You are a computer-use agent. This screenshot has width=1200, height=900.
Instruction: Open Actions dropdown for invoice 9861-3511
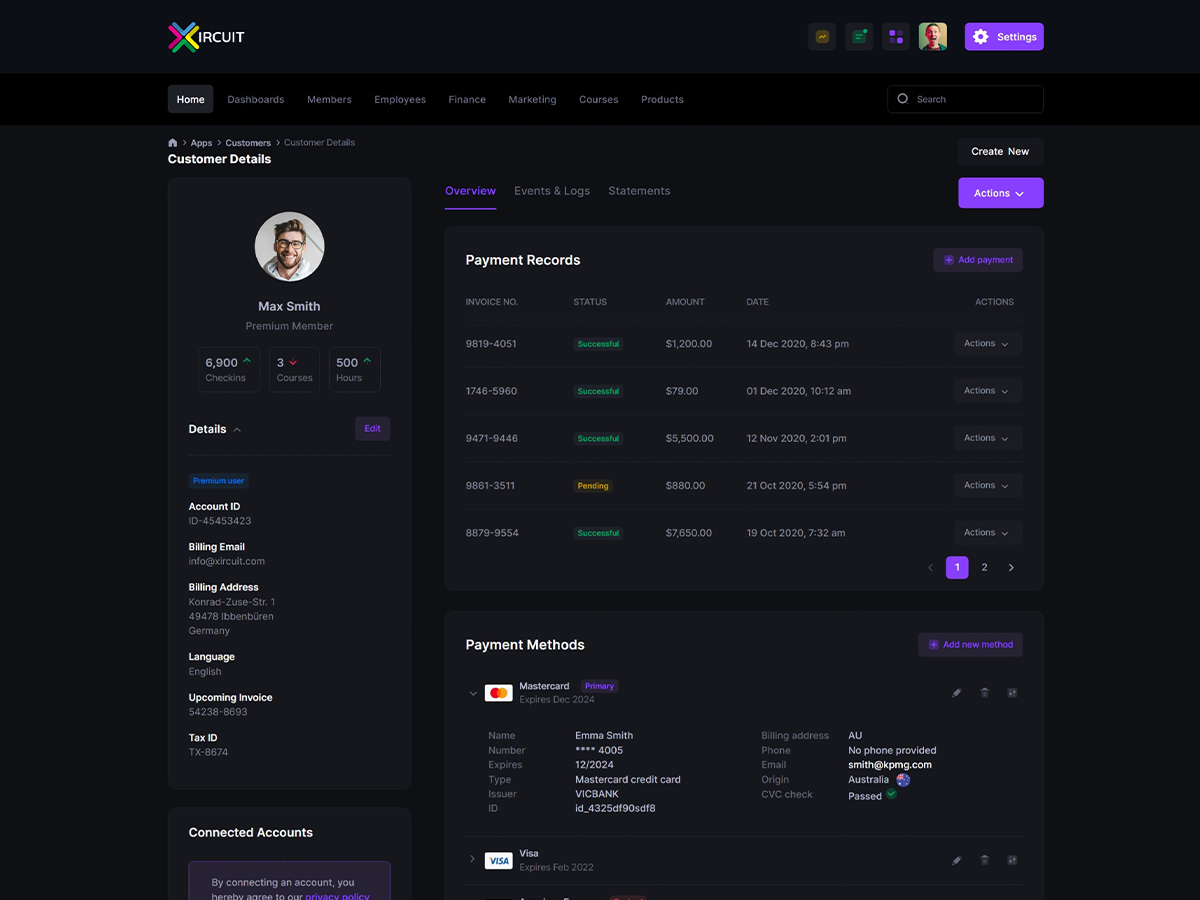point(987,486)
